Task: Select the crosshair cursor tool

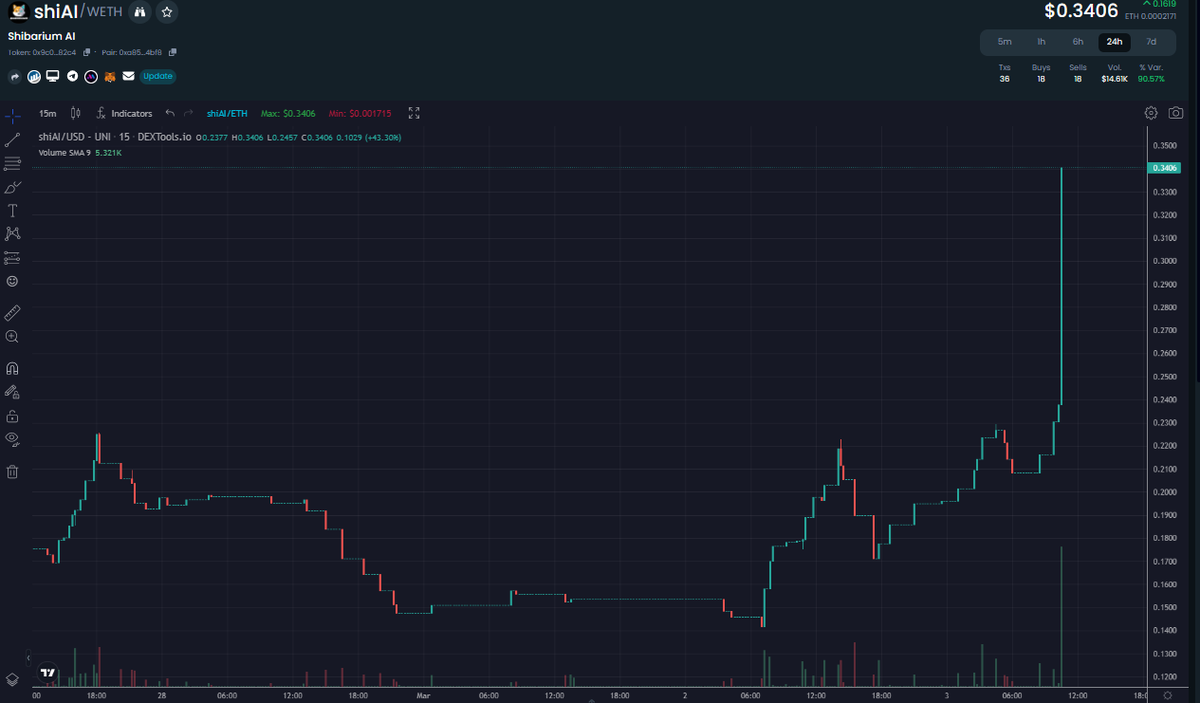Action: [x=12, y=115]
